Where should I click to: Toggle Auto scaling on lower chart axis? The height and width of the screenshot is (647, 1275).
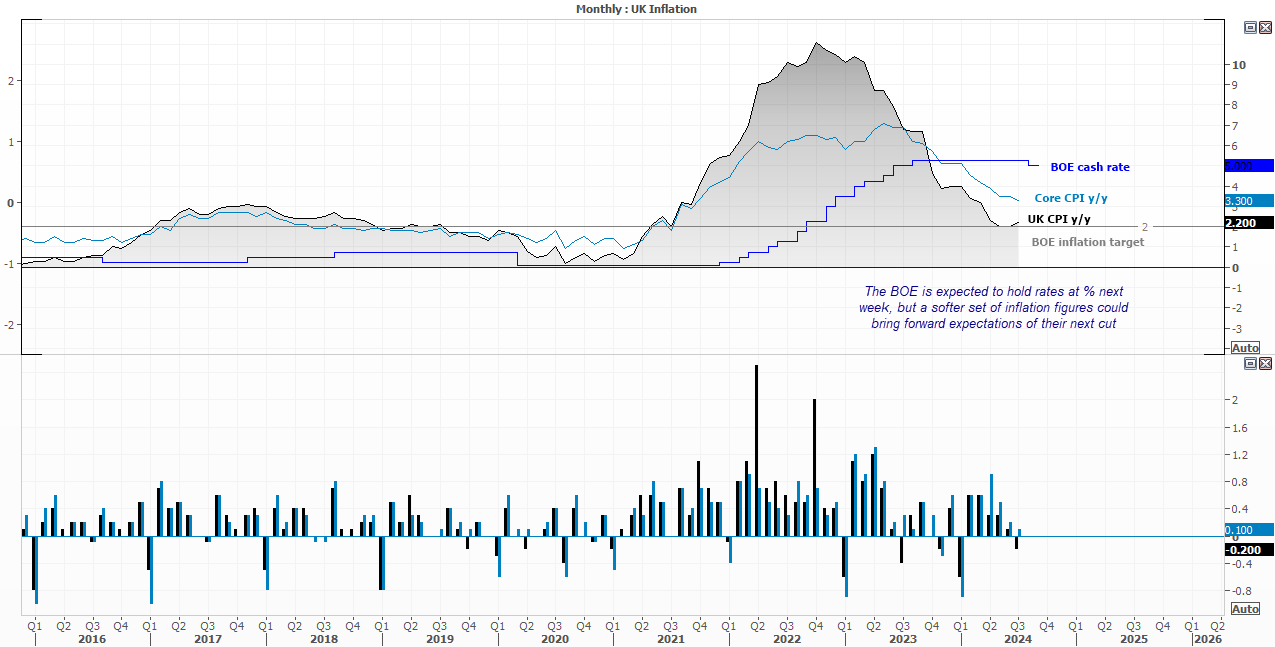pyautogui.click(x=1245, y=609)
